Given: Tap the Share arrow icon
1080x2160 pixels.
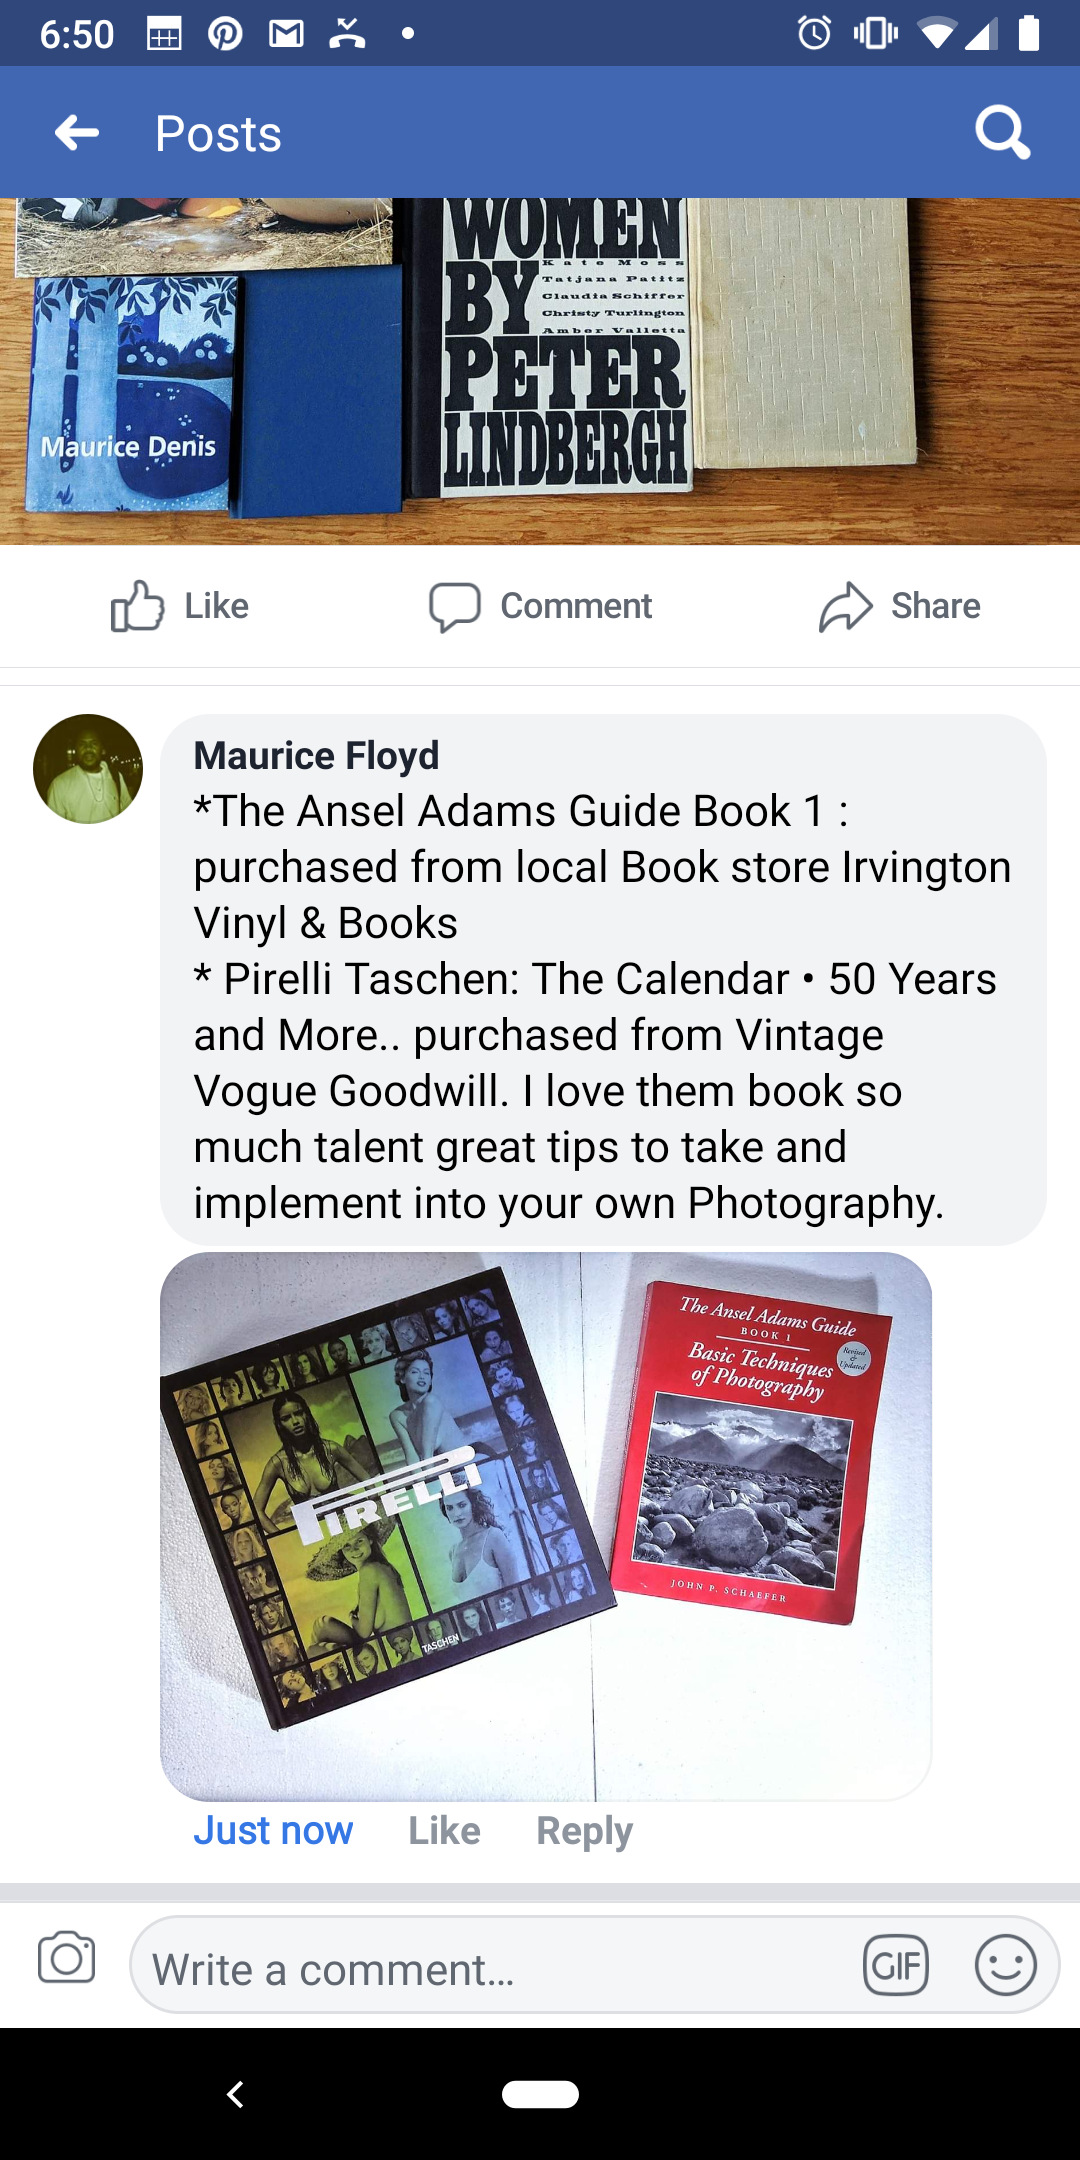Looking at the screenshot, I should [x=846, y=606].
